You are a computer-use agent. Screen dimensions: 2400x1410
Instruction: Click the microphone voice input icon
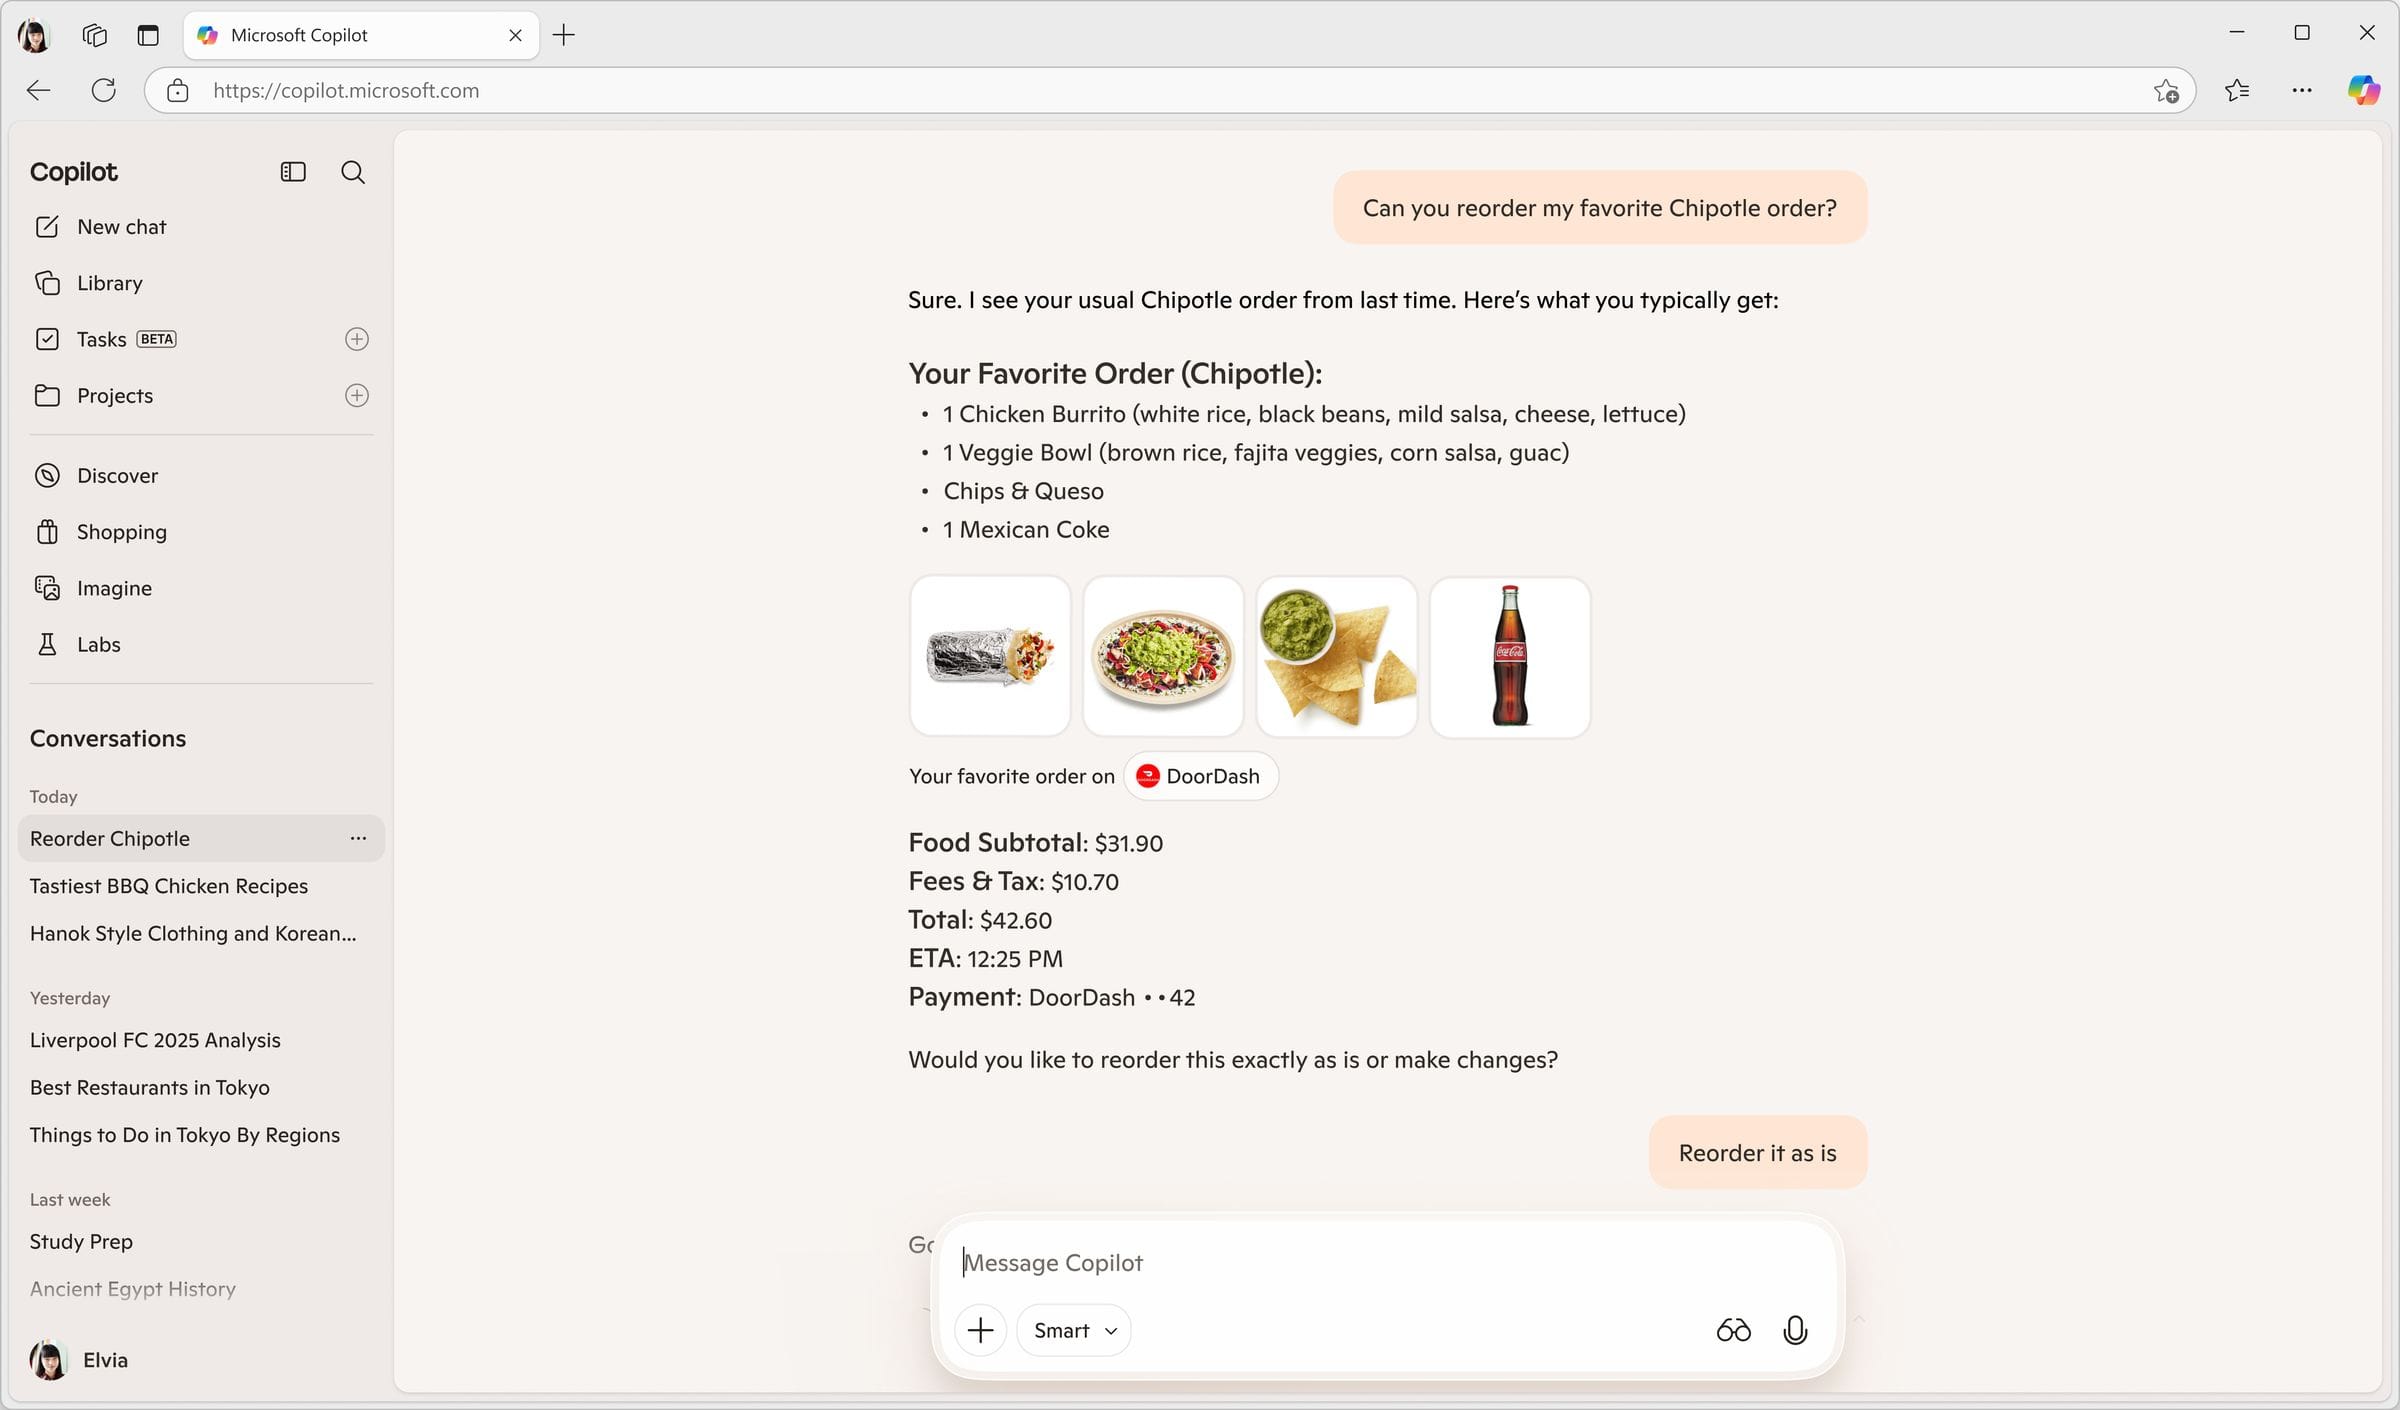[x=1795, y=1330]
